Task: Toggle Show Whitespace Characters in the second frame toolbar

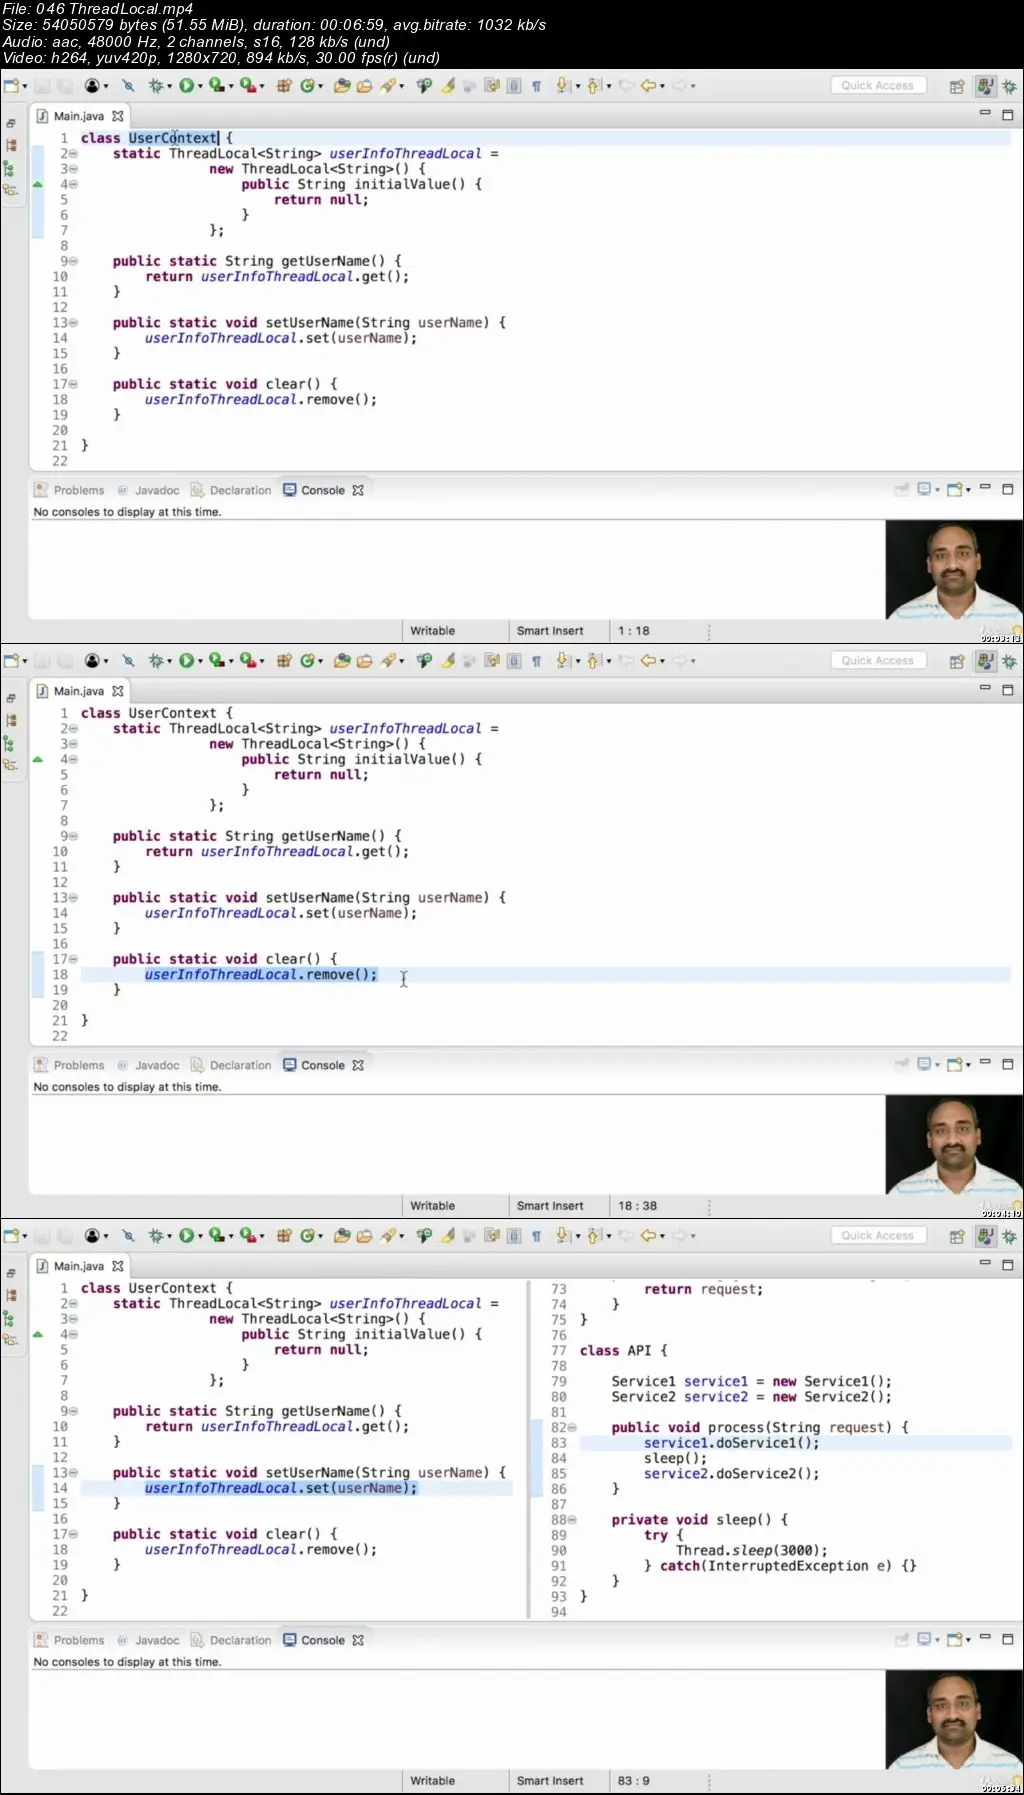Action: (536, 661)
